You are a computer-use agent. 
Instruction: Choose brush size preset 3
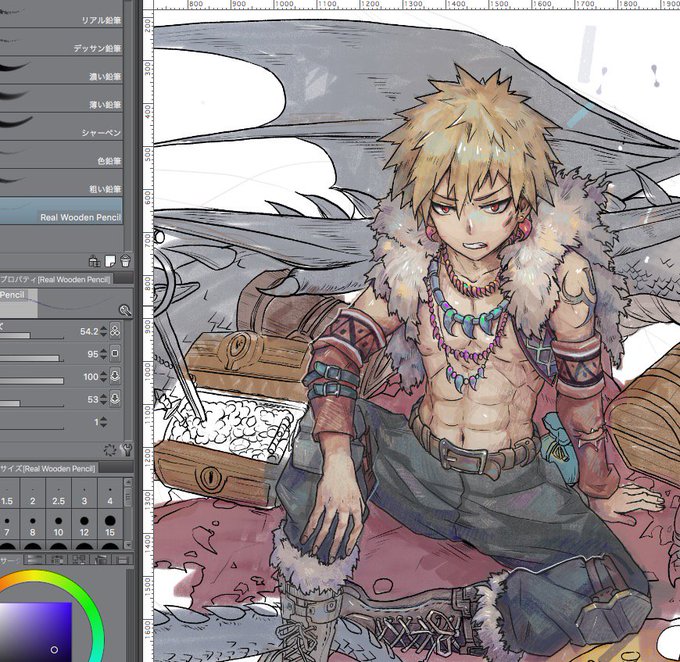coord(84,494)
